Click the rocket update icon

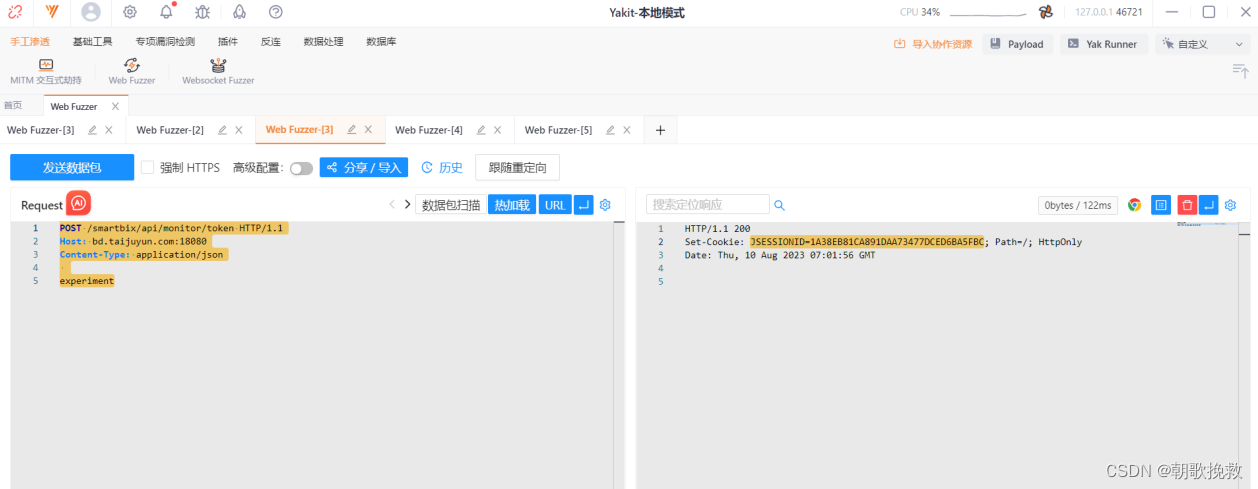click(239, 12)
